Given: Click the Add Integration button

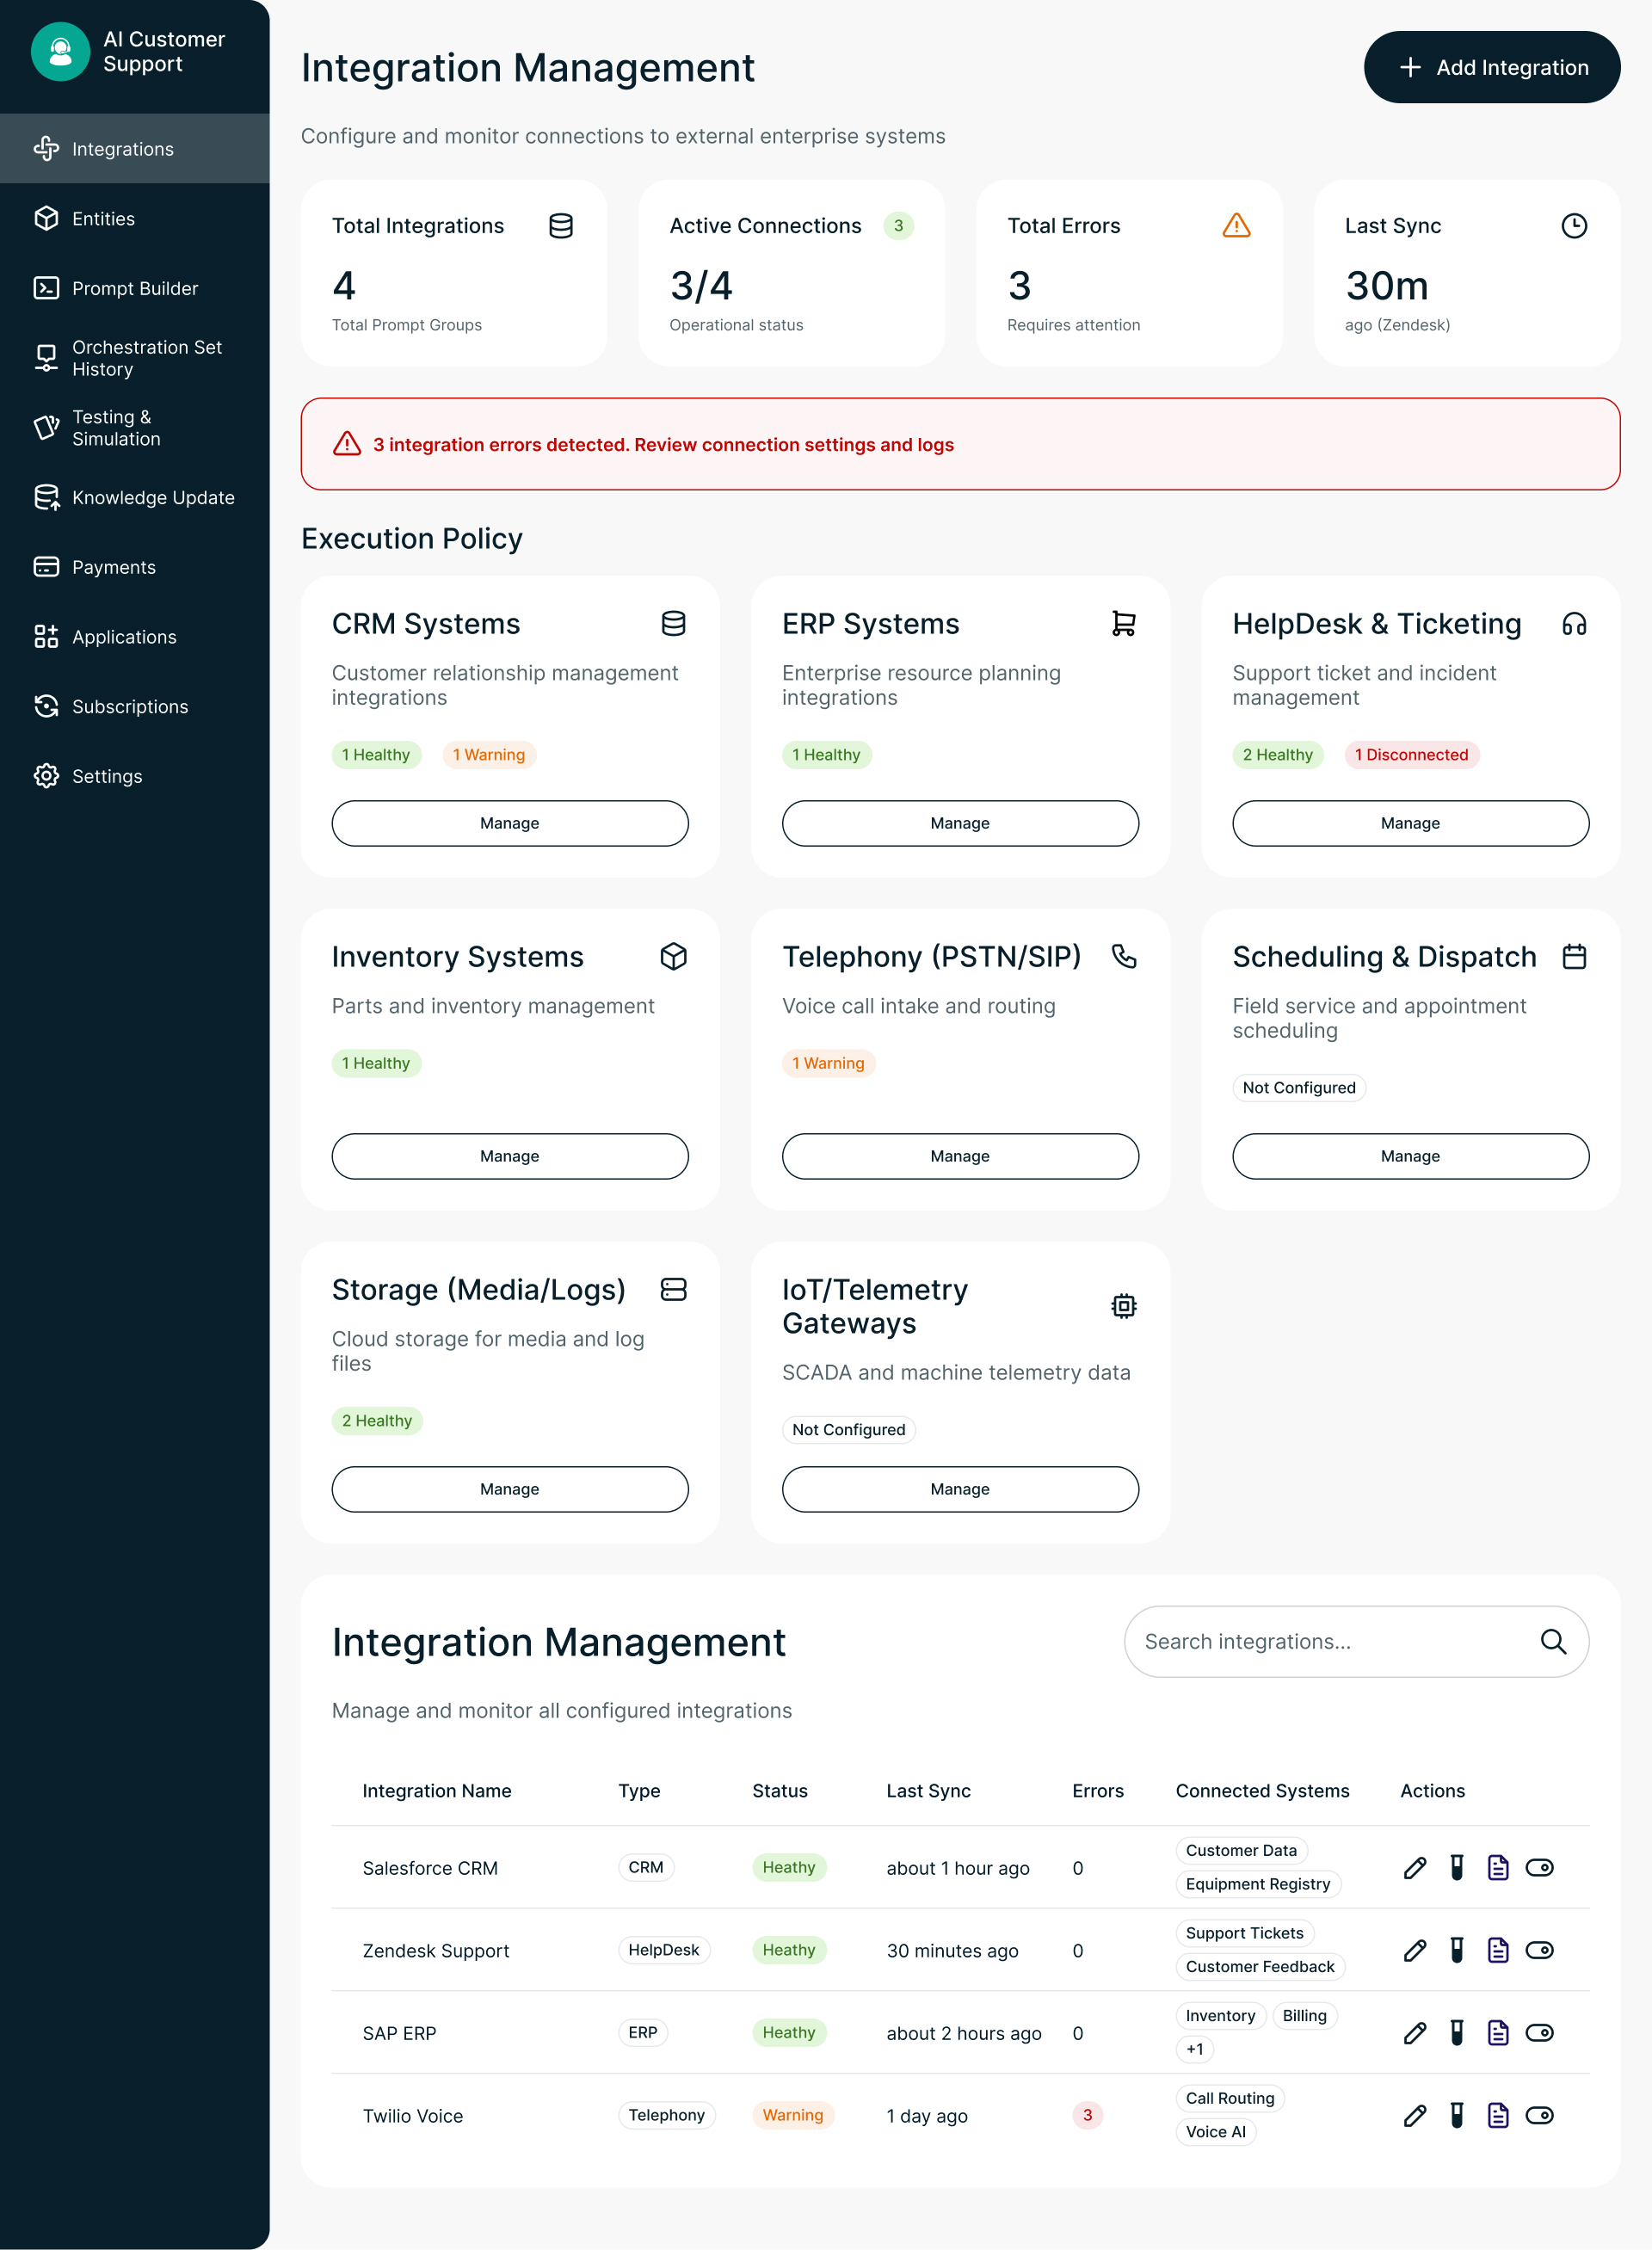Looking at the screenshot, I should point(1491,67).
